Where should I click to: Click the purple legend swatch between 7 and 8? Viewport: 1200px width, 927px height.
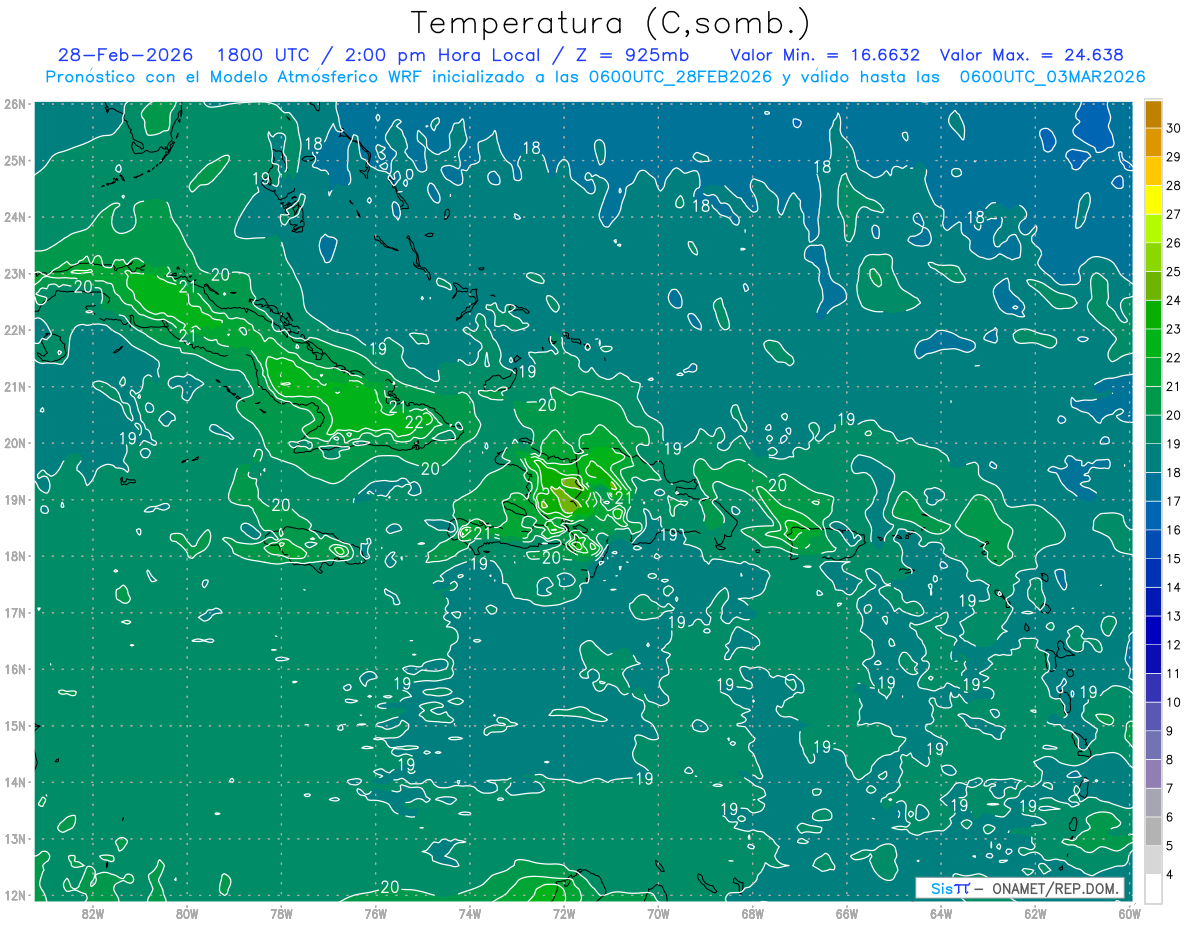(x=1153, y=774)
